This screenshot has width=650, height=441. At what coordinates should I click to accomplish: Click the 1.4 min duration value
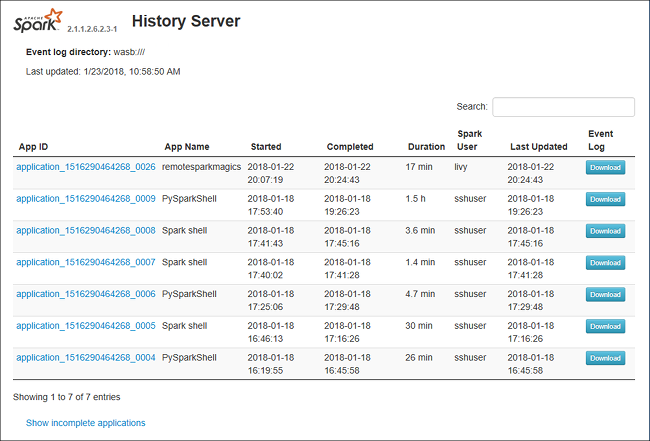pyautogui.click(x=420, y=262)
